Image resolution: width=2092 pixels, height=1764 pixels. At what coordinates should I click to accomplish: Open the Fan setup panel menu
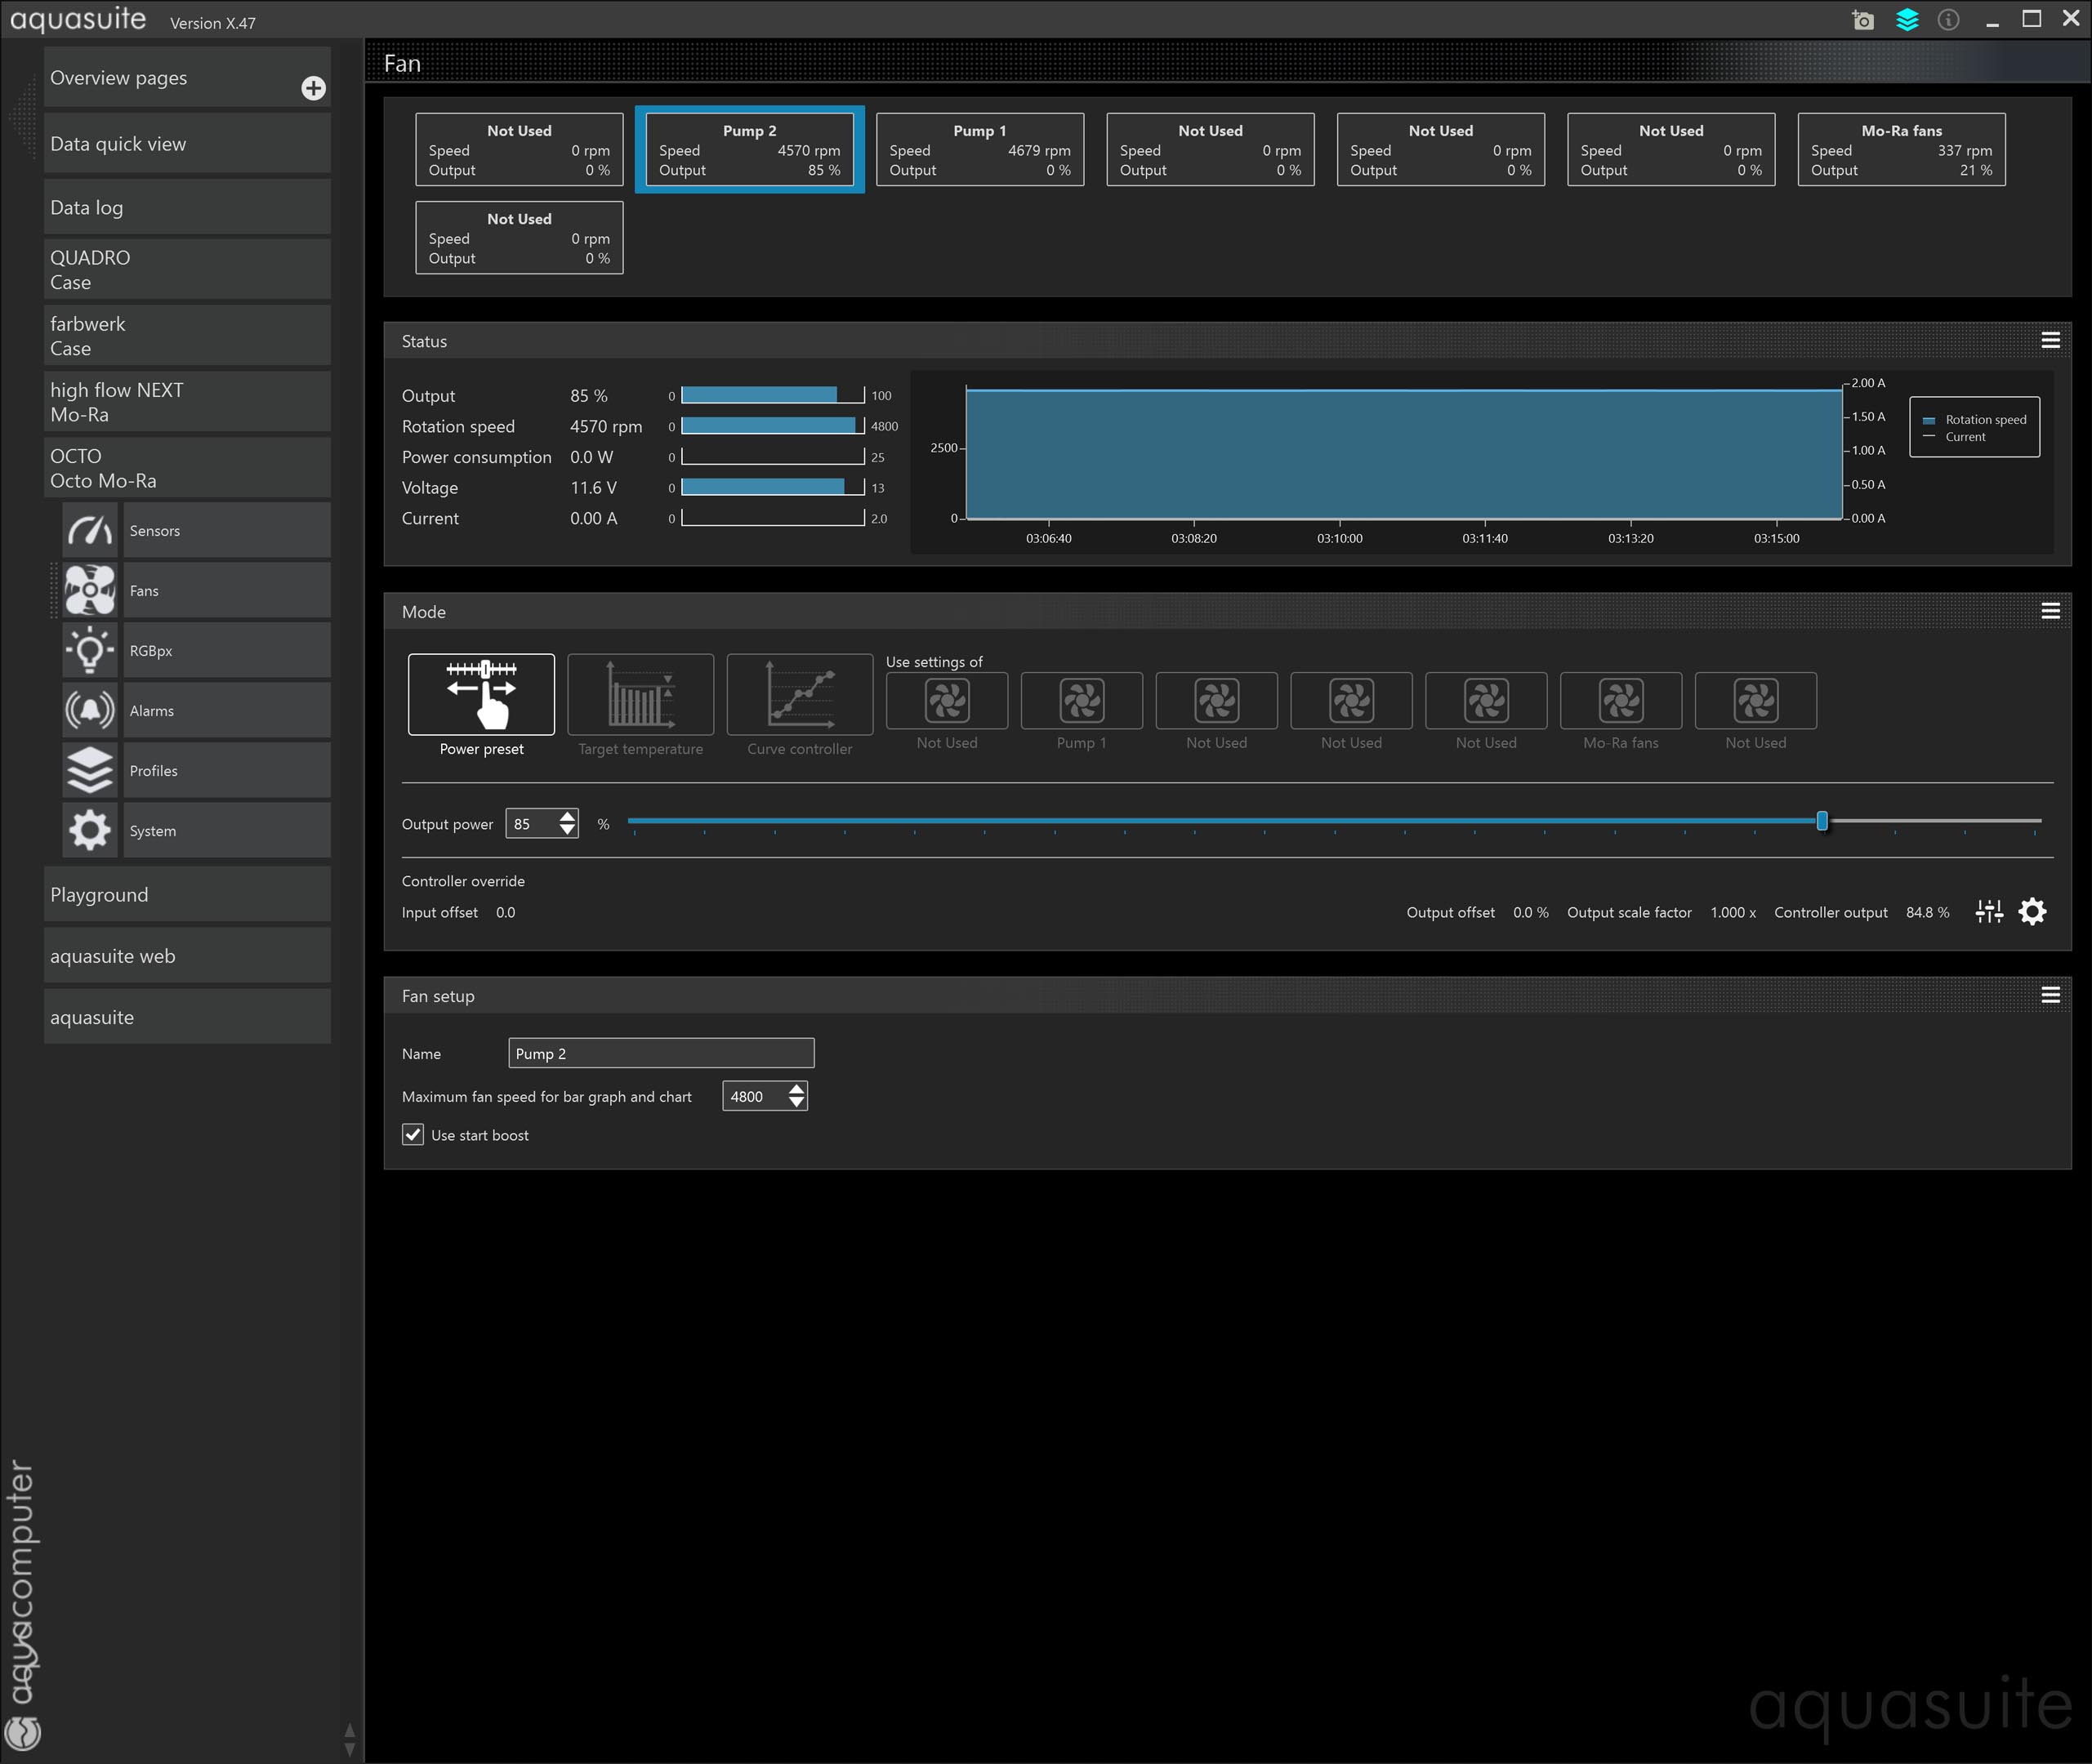(x=2050, y=995)
